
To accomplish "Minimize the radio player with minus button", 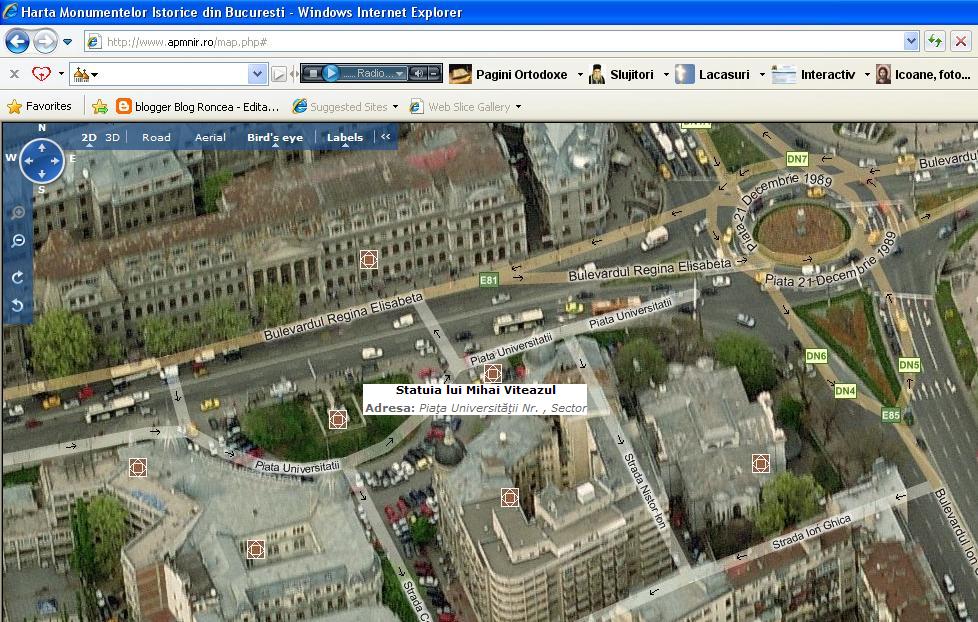I will 434,74.
